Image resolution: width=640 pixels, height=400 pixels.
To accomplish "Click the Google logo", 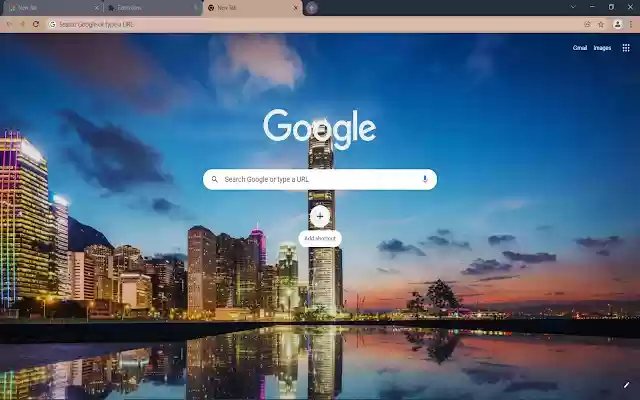I will click(x=320, y=128).
